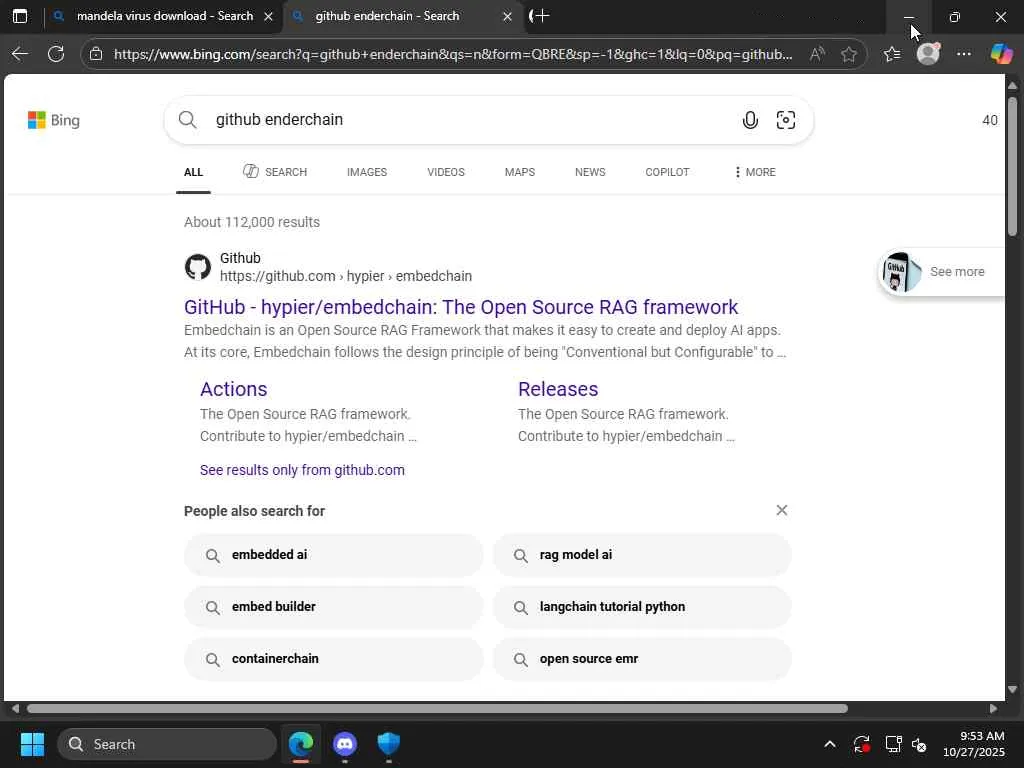Open GitHub hypier/embedchain result title
1024x768 pixels.
[x=461, y=307]
